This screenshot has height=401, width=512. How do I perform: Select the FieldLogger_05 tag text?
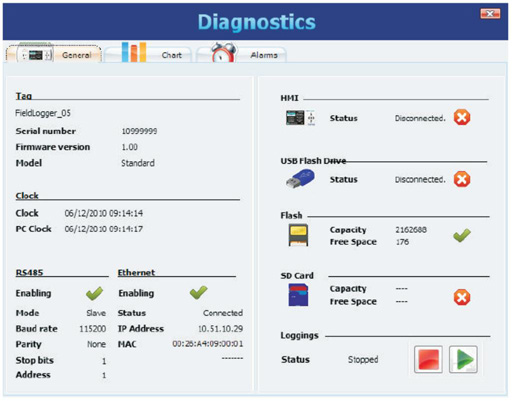click(x=43, y=113)
